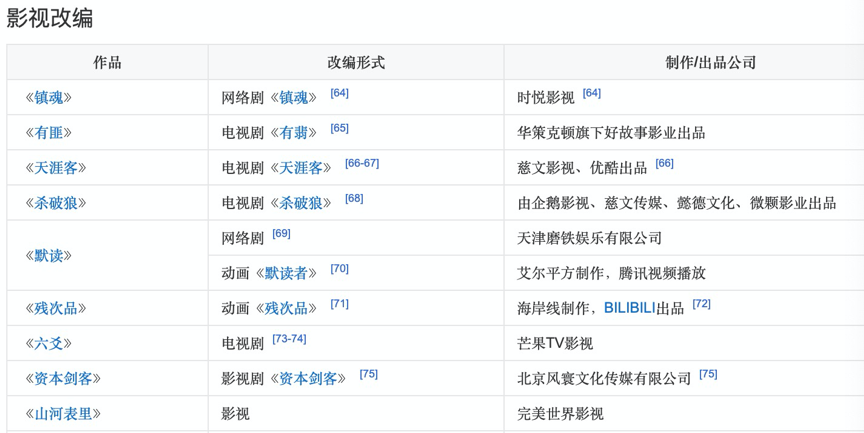Open the 《天涯客》 link in 作品 column

pos(56,168)
